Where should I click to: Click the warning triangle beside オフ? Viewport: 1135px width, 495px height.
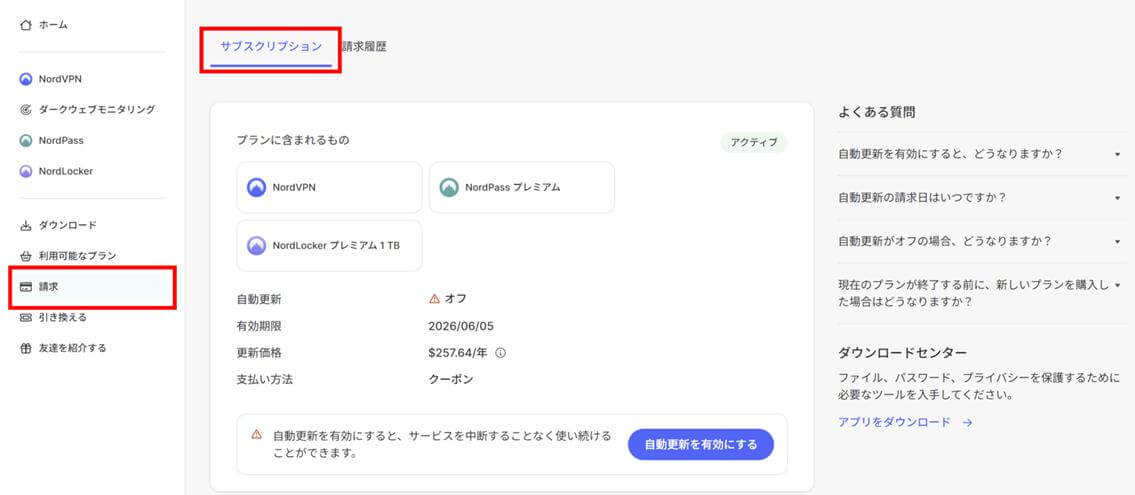point(434,298)
